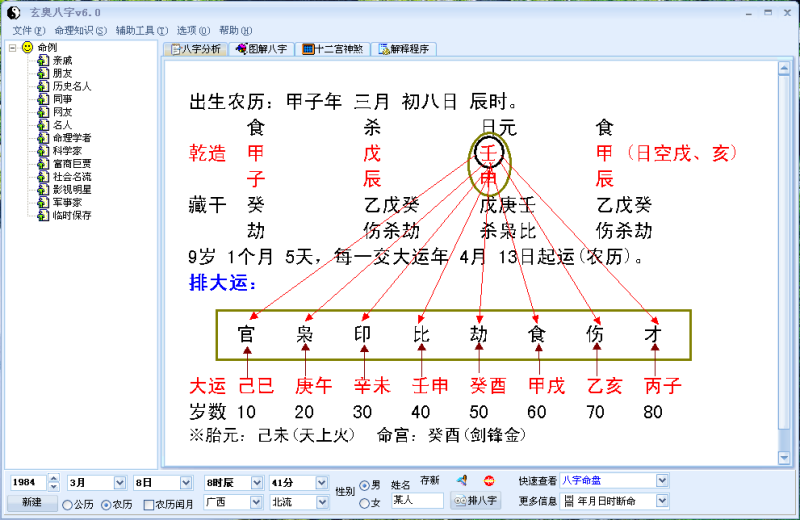
Task: Click the year input field showing 1984
Action: [x=29, y=482]
